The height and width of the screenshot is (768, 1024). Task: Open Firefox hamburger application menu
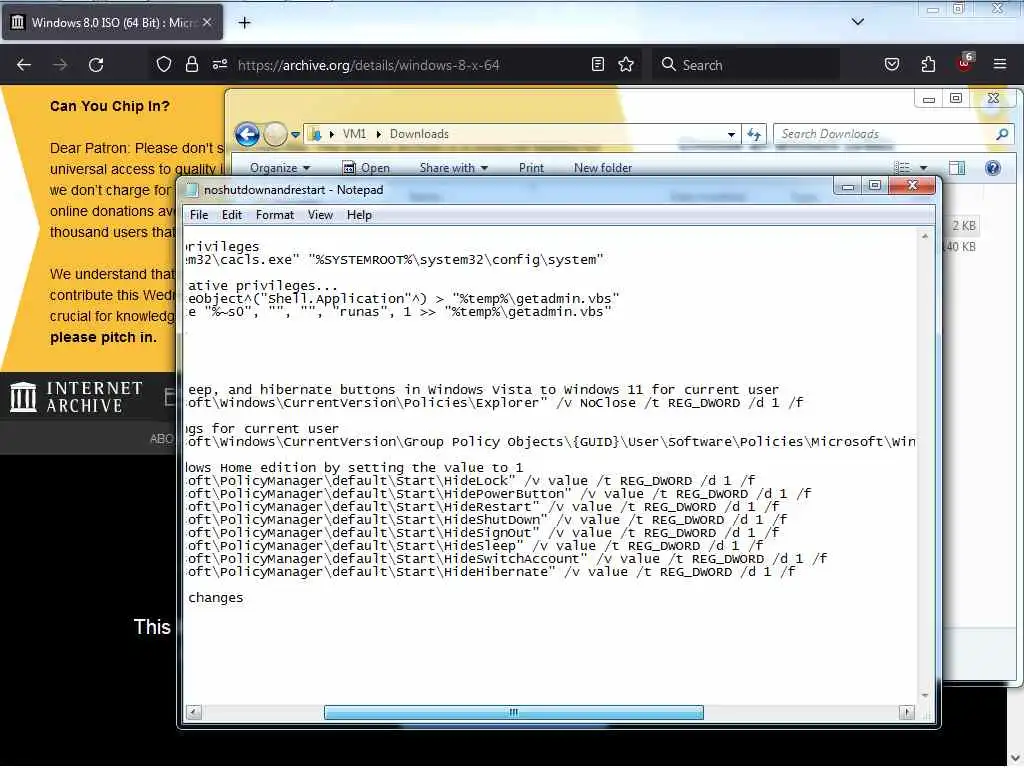pos(1000,64)
